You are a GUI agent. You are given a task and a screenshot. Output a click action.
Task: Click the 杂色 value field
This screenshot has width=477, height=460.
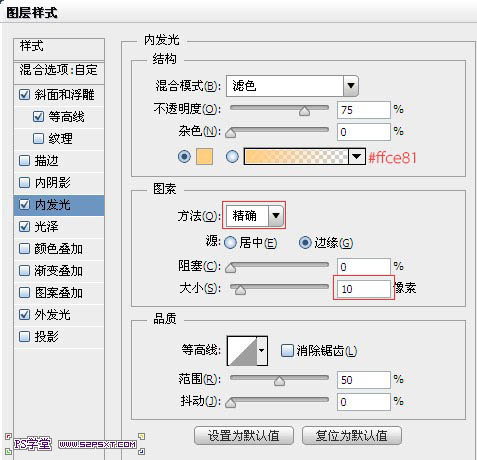364,132
